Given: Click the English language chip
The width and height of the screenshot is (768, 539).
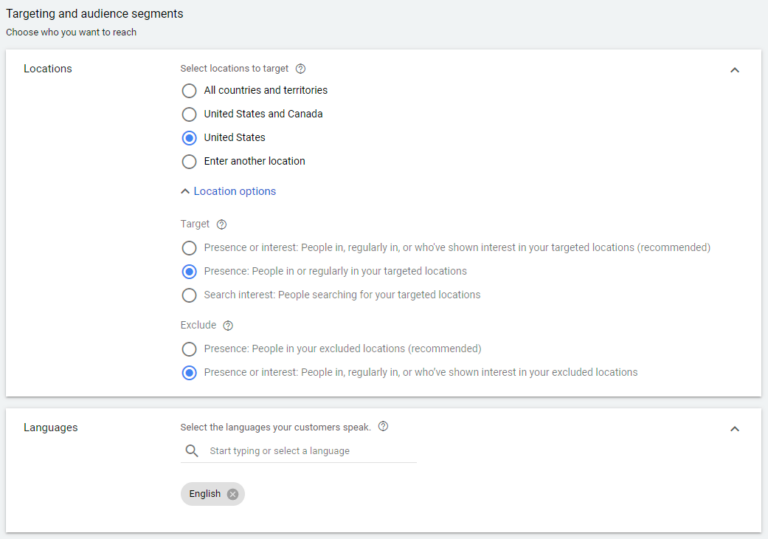Looking at the screenshot, I should click(x=205, y=494).
